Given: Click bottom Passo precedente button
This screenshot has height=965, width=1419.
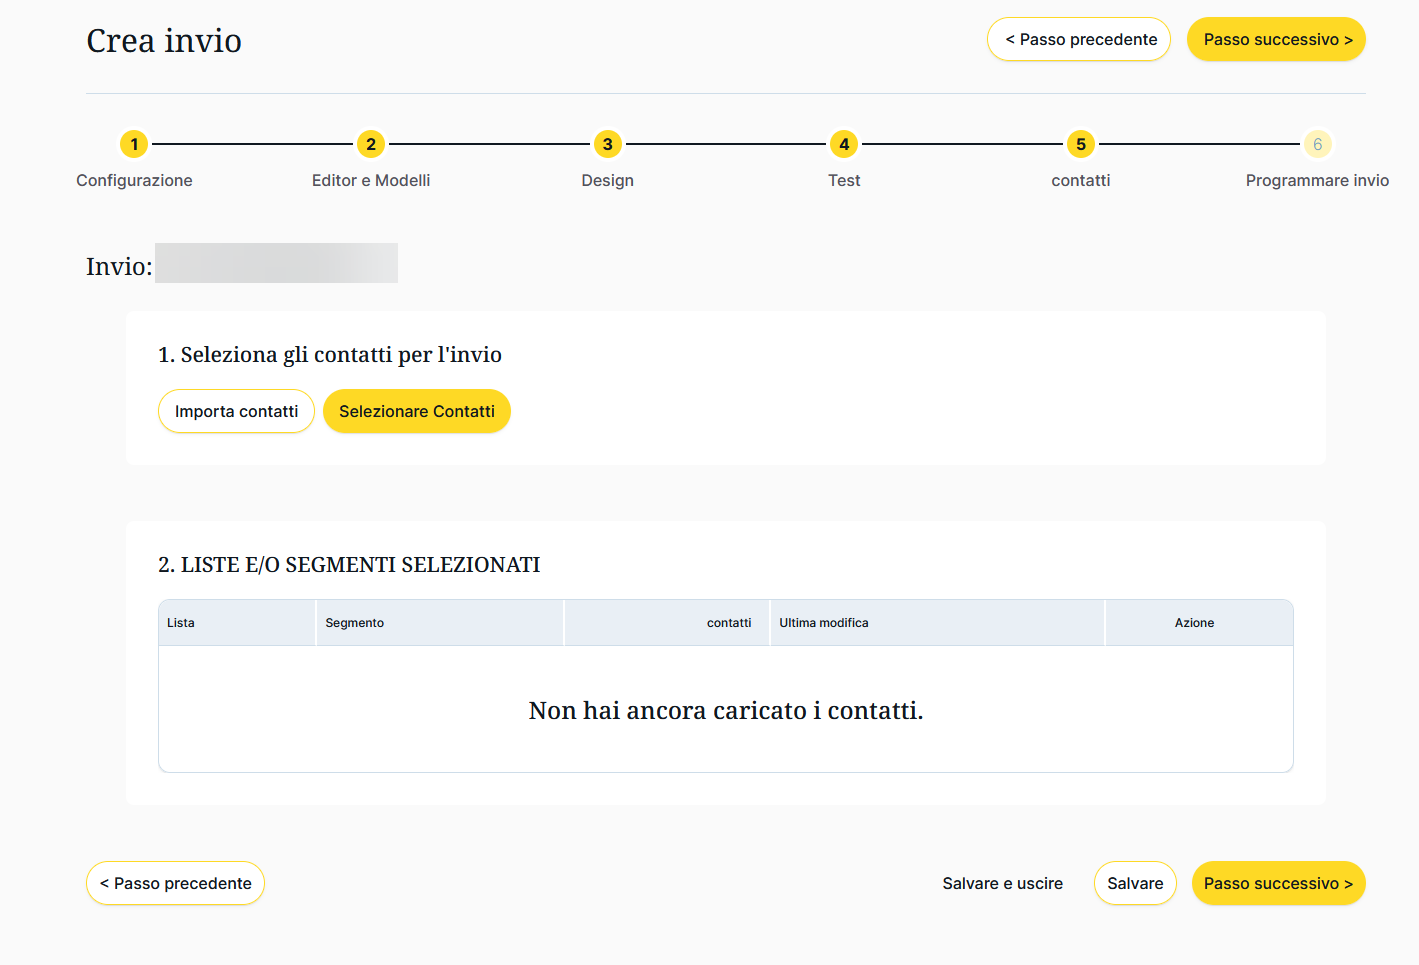Looking at the screenshot, I should click(175, 884).
